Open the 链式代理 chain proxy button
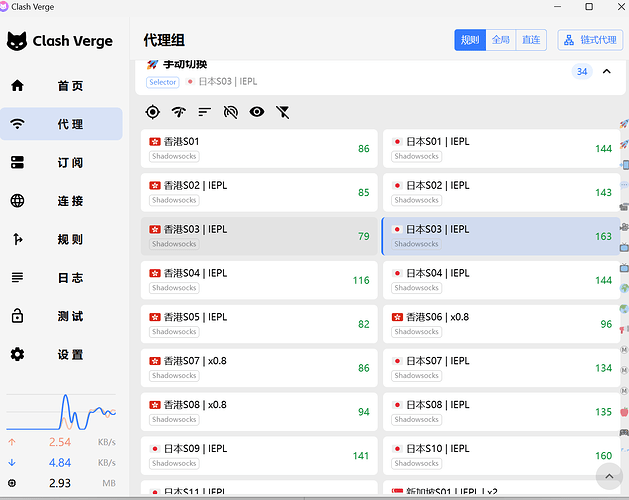 590,40
